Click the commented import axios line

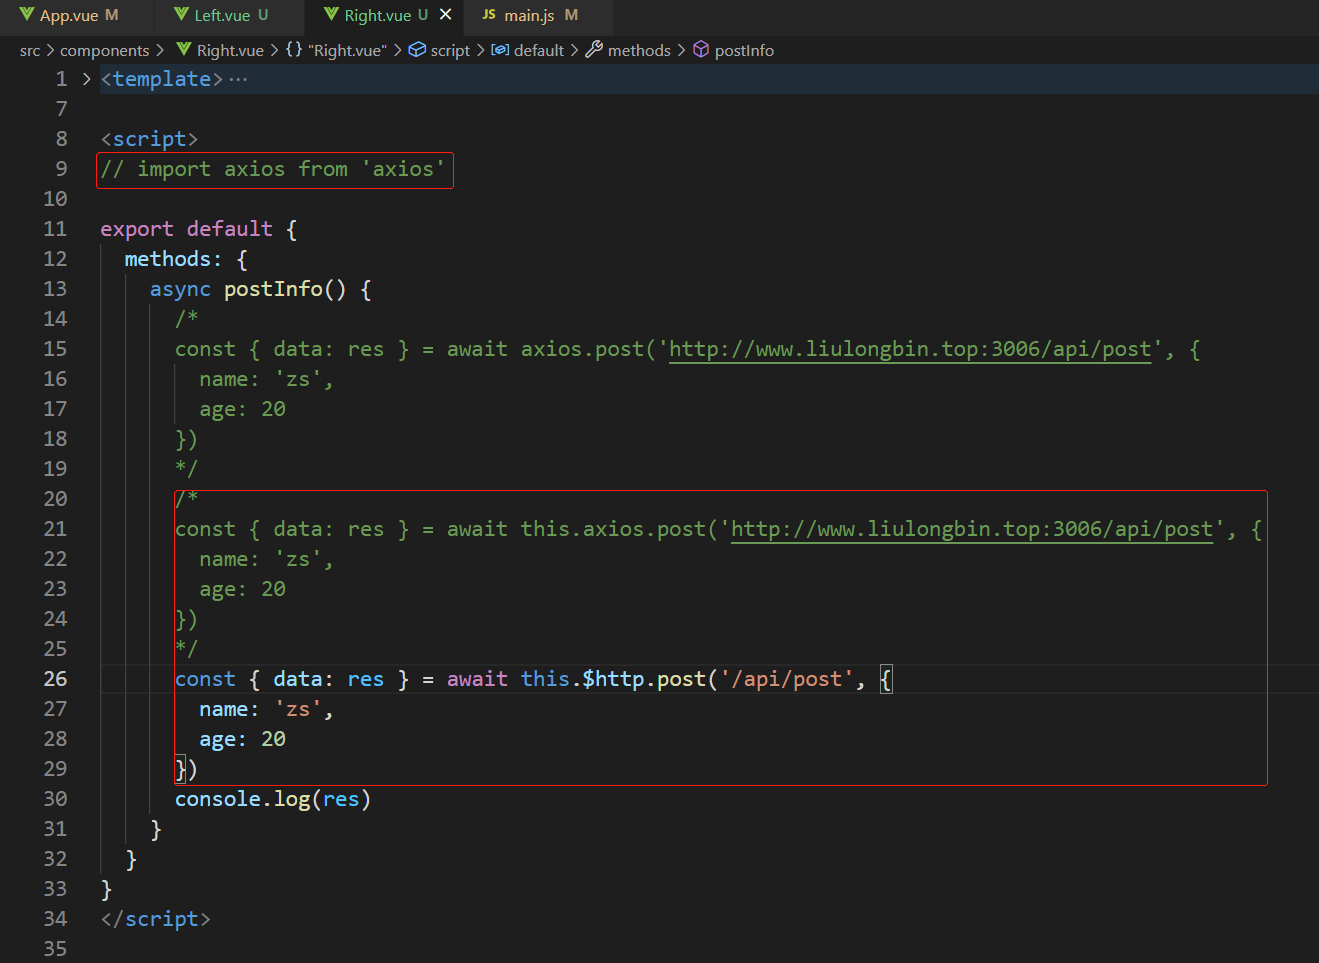pyautogui.click(x=273, y=169)
